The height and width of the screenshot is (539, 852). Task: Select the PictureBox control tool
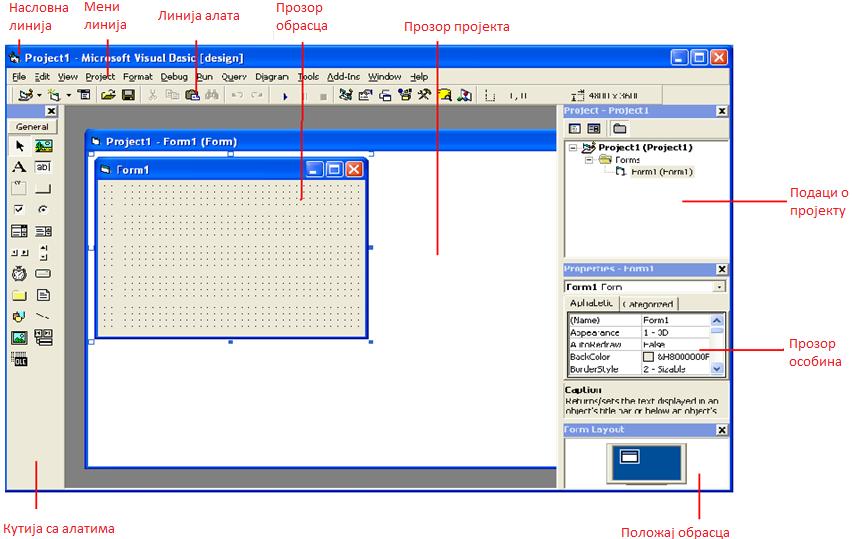43,146
